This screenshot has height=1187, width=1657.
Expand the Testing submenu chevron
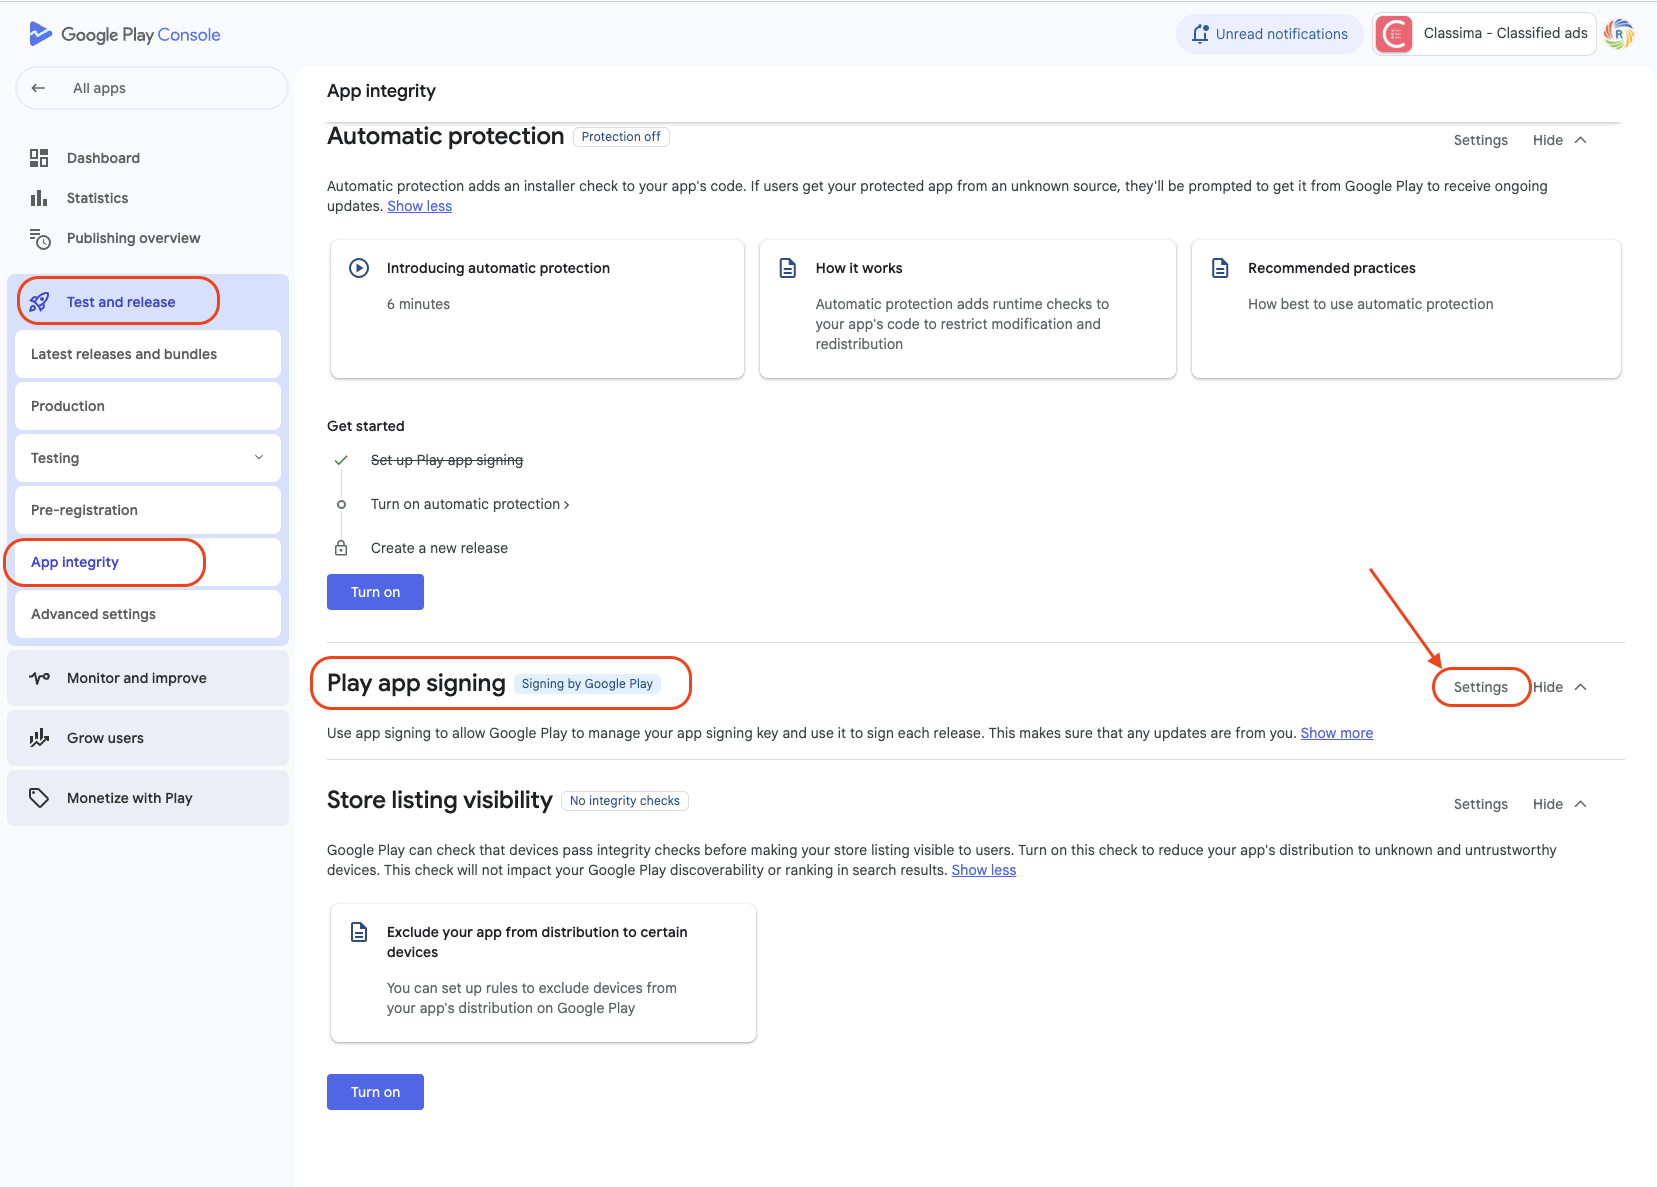point(259,458)
